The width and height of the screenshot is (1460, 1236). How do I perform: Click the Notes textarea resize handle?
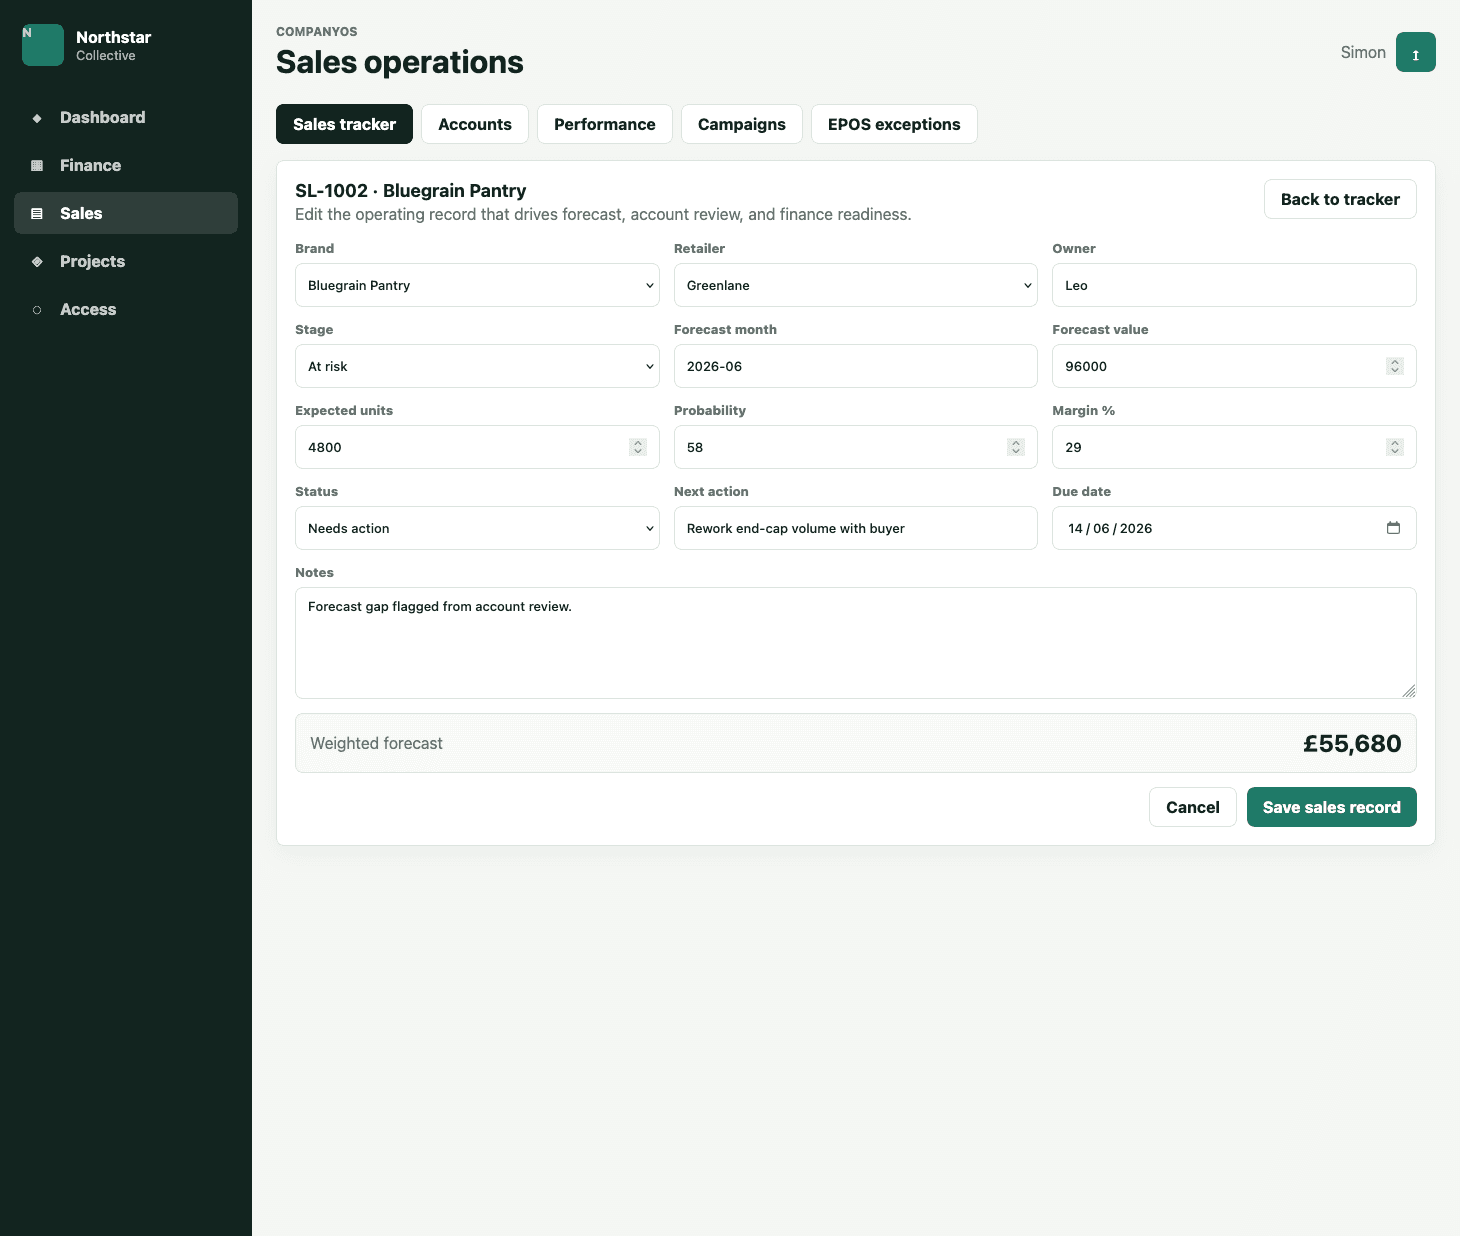pyautogui.click(x=1409, y=691)
